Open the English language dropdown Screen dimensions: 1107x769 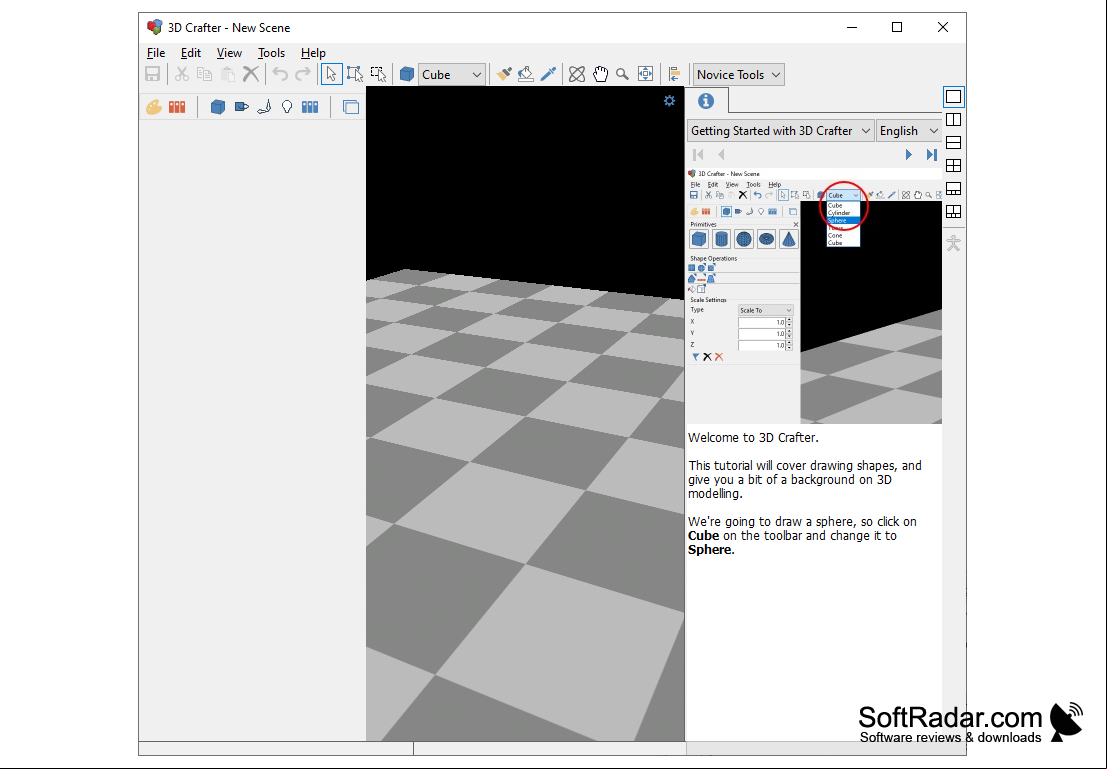pos(909,131)
